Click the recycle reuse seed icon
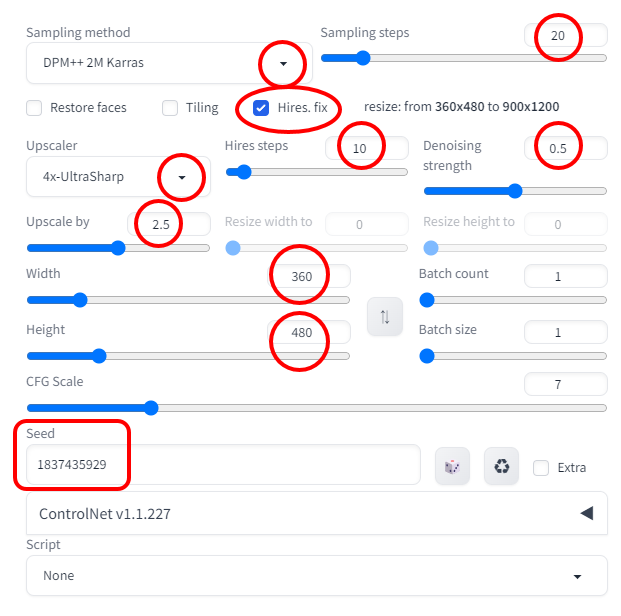Screen dimensions: 621x616 (x=501, y=467)
